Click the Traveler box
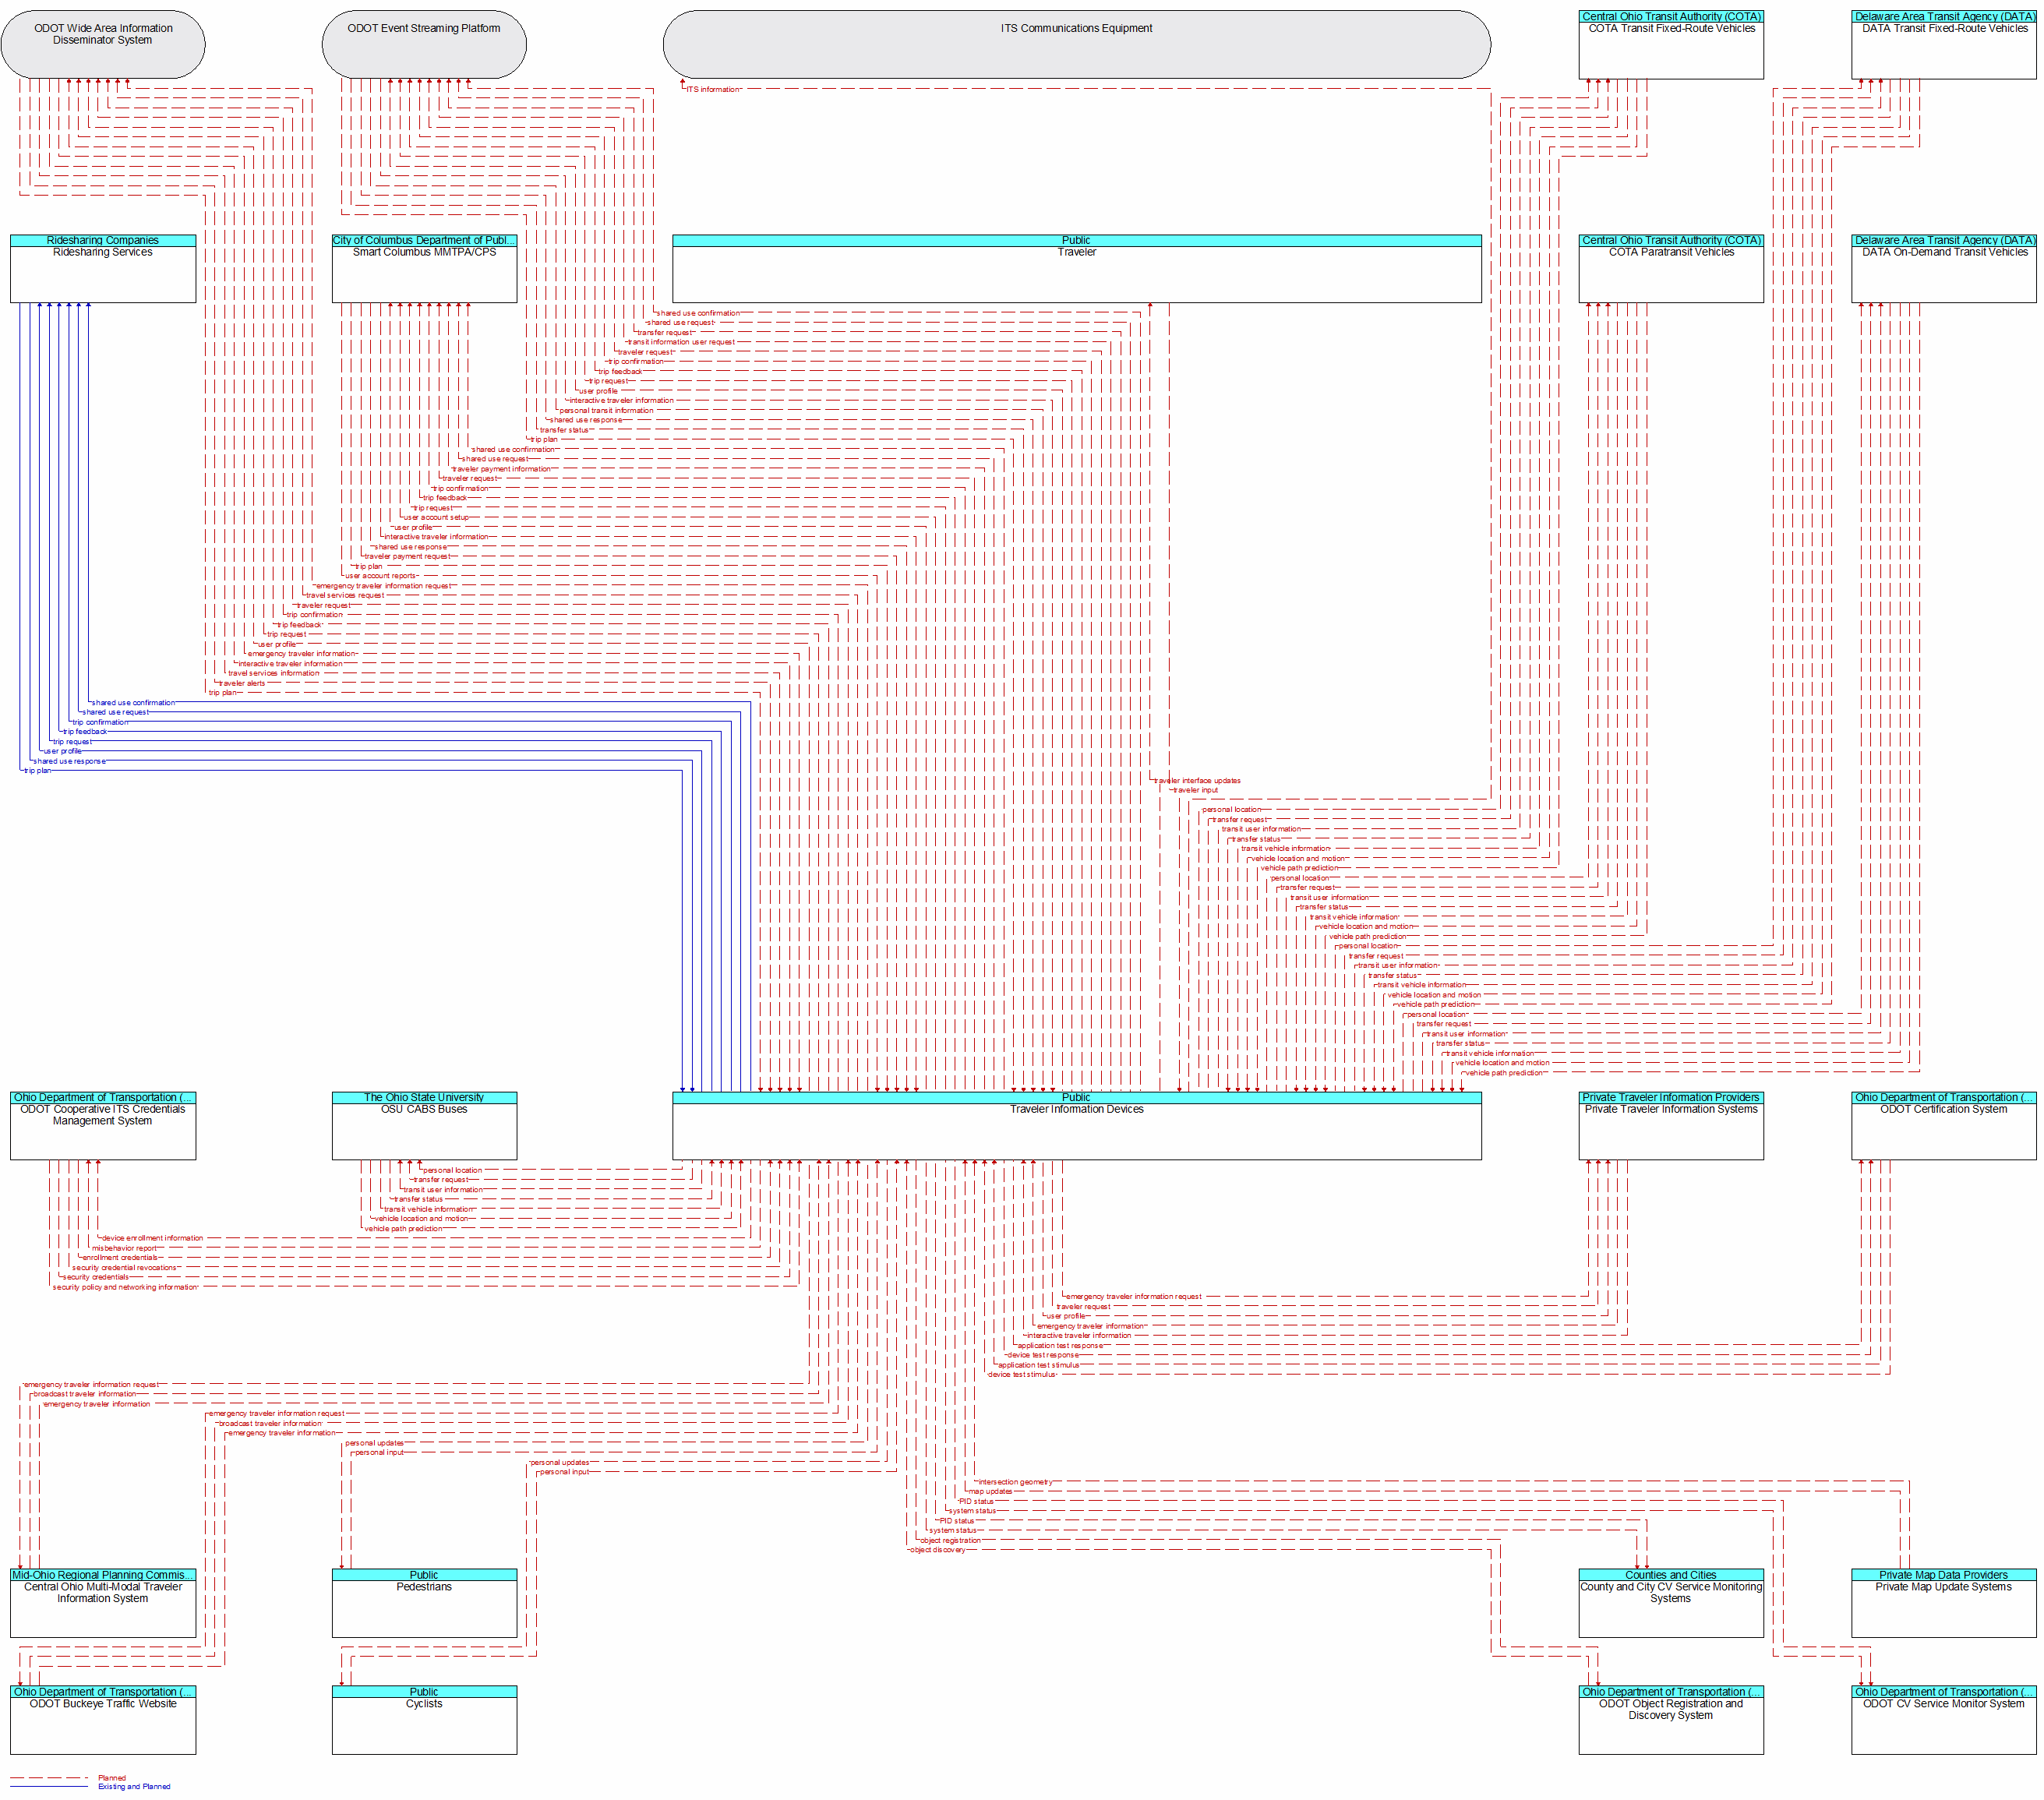 1076,269
